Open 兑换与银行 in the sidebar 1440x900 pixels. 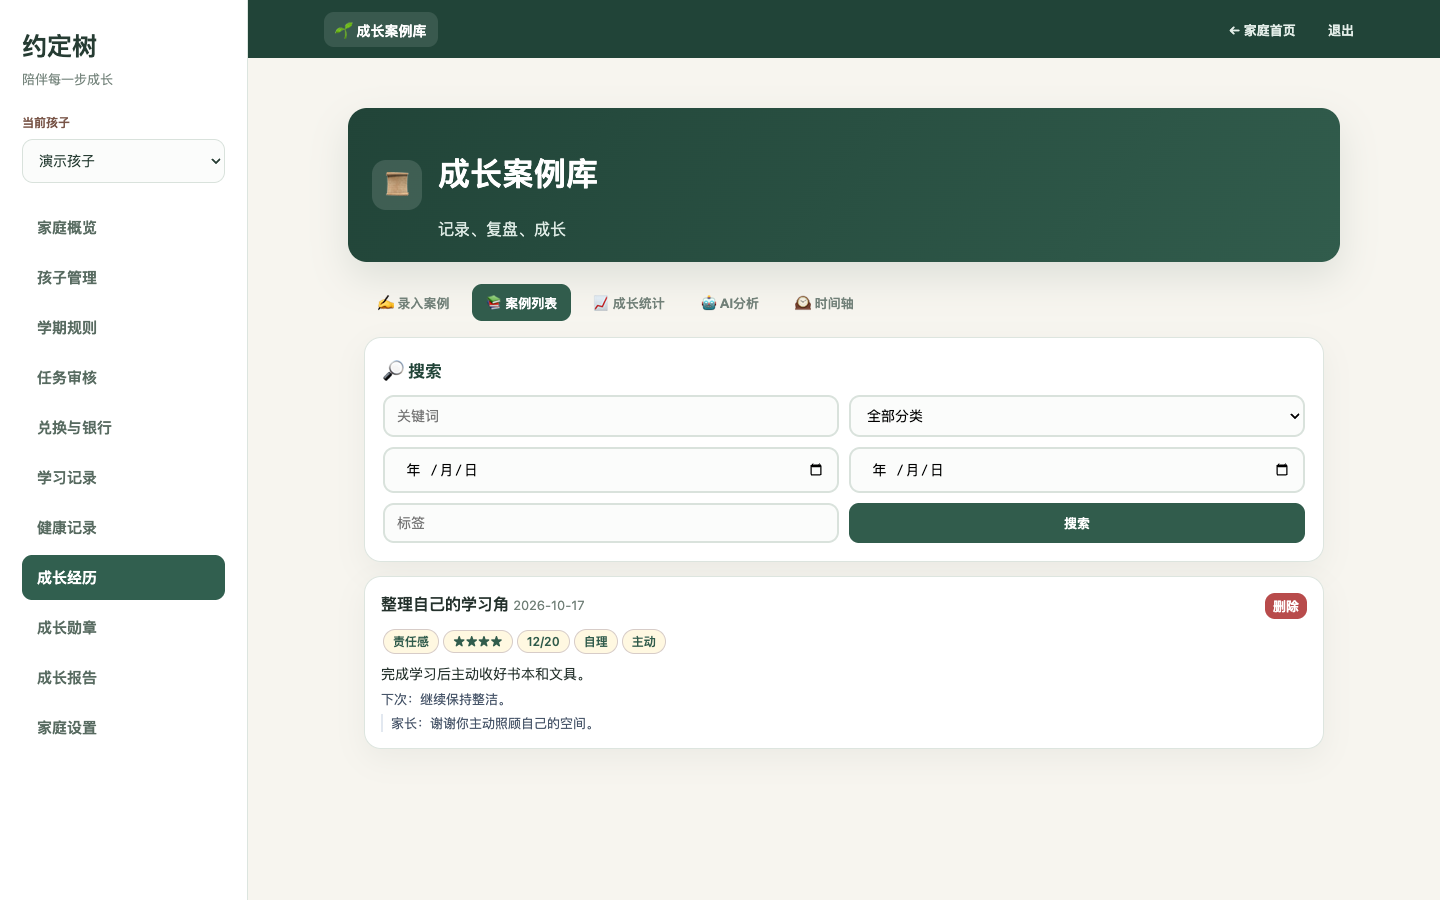pyautogui.click(x=123, y=428)
